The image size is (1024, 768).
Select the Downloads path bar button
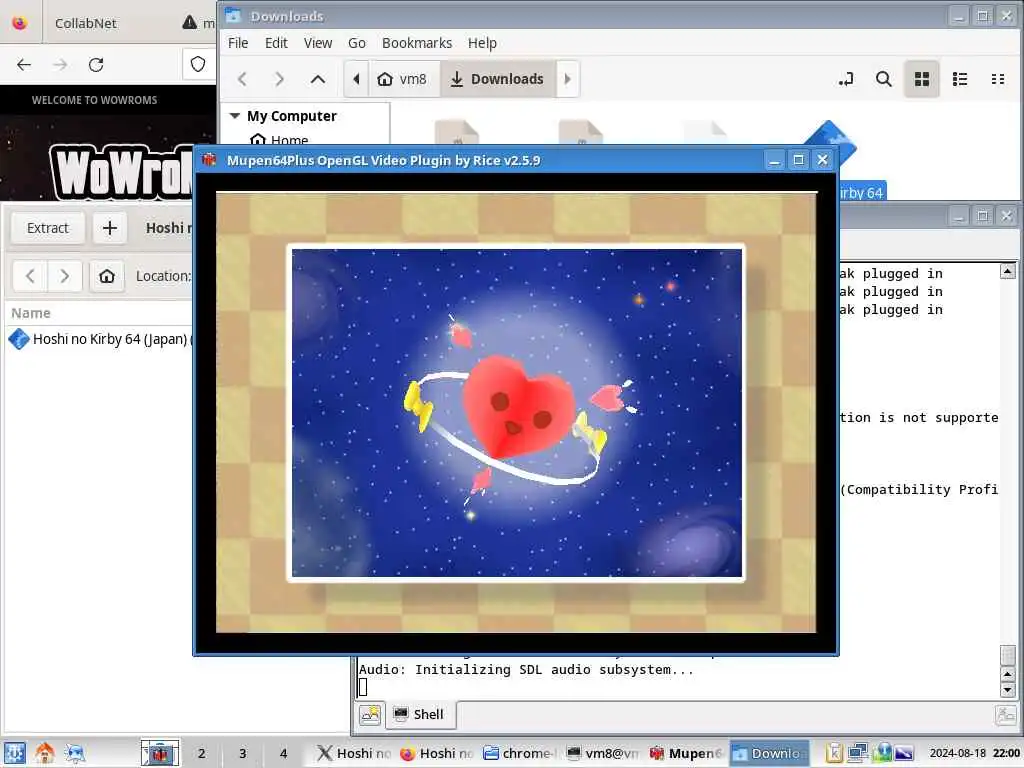pos(498,79)
